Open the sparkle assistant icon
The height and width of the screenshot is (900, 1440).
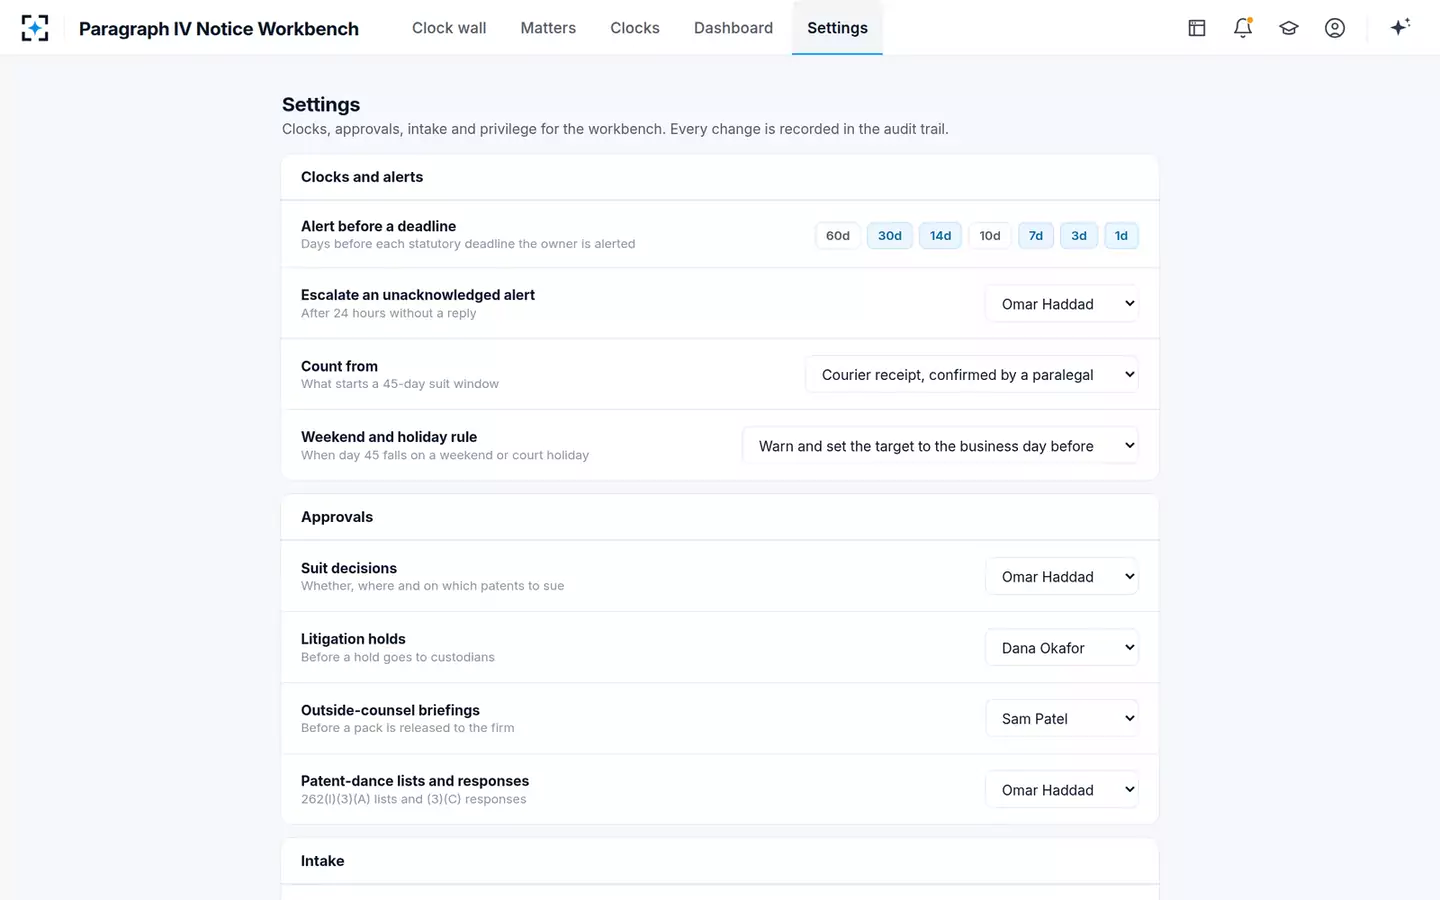tap(1400, 28)
